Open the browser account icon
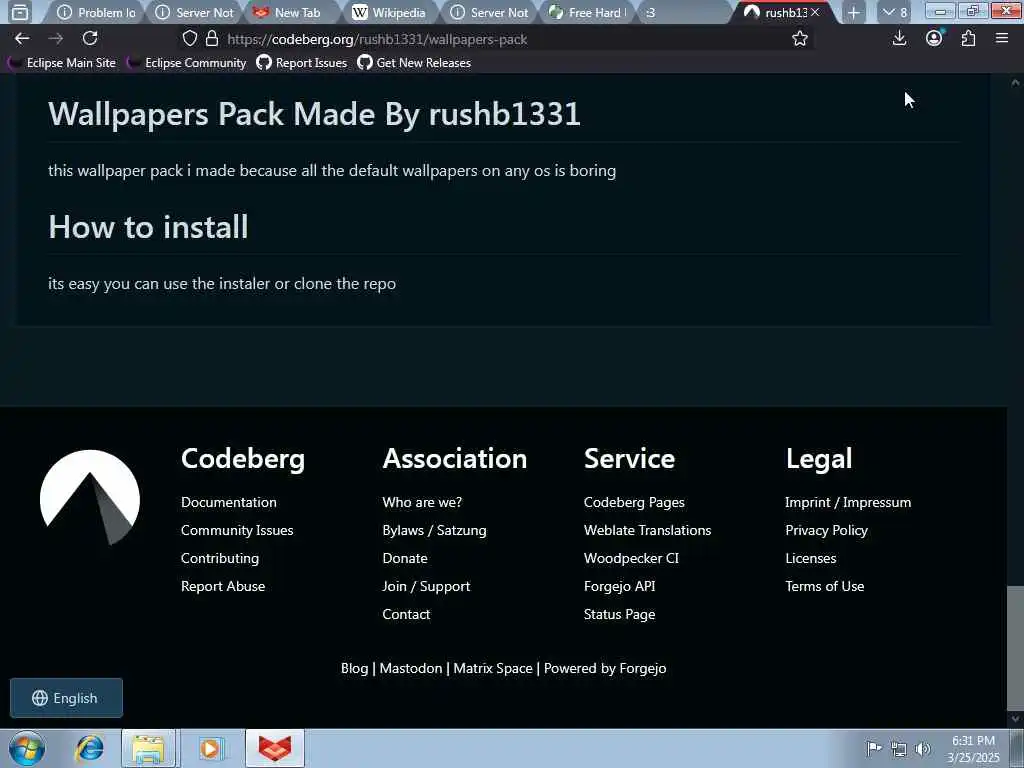 click(x=935, y=39)
